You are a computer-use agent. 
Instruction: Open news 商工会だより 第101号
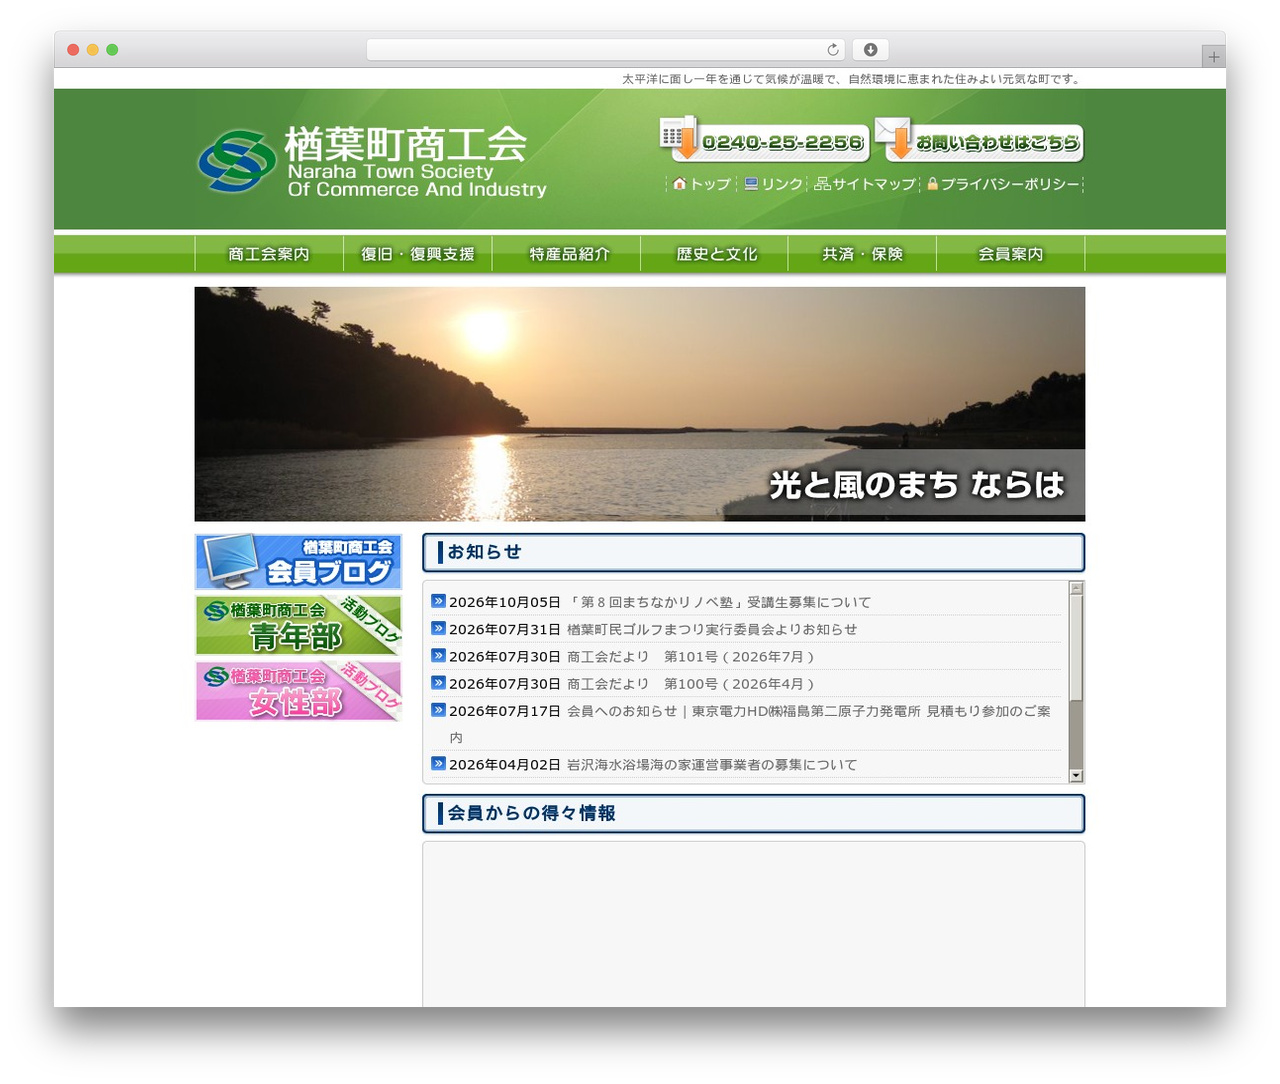pyautogui.click(x=691, y=656)
